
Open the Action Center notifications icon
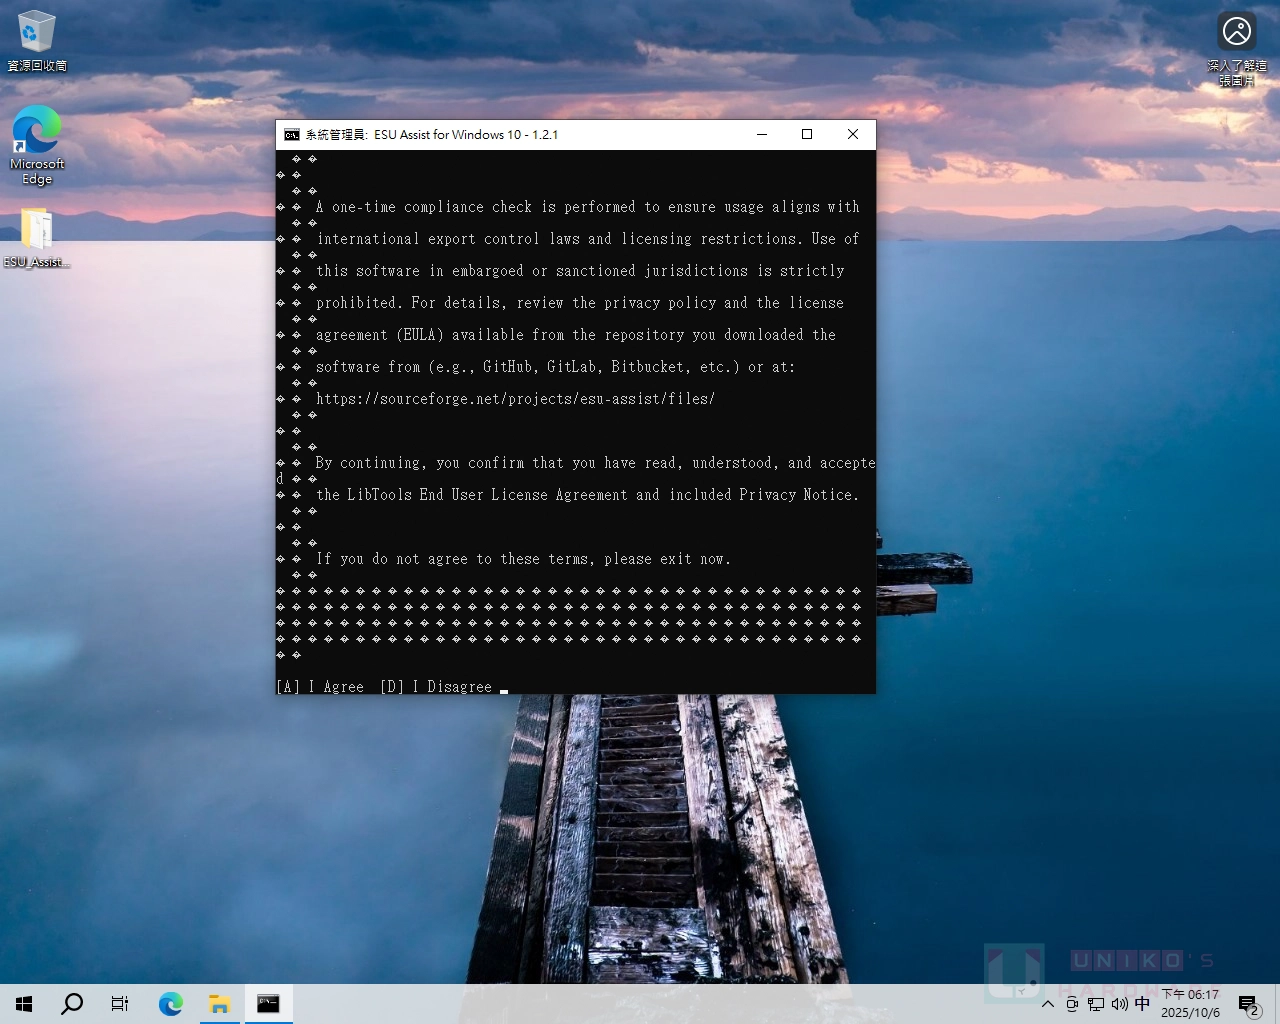click(x=1248, y=1004)
